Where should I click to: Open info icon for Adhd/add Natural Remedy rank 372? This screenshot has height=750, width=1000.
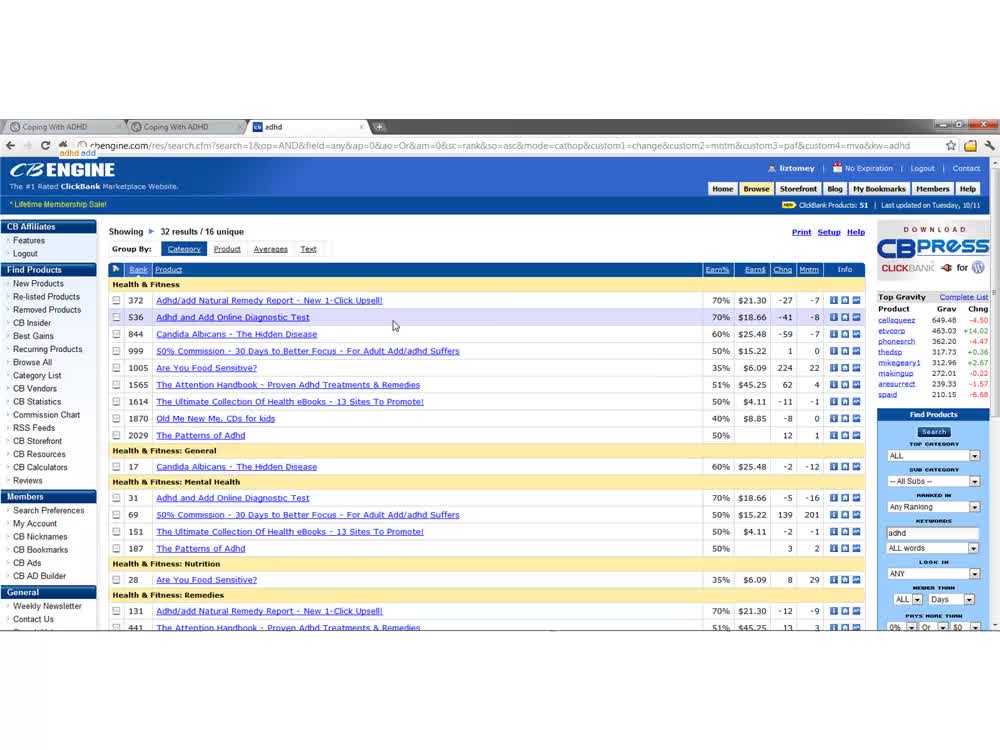click(x=834, y=300)
